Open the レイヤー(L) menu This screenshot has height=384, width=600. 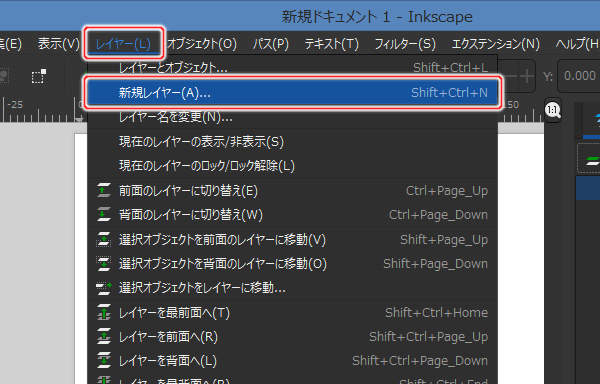(x=123, y=44)
